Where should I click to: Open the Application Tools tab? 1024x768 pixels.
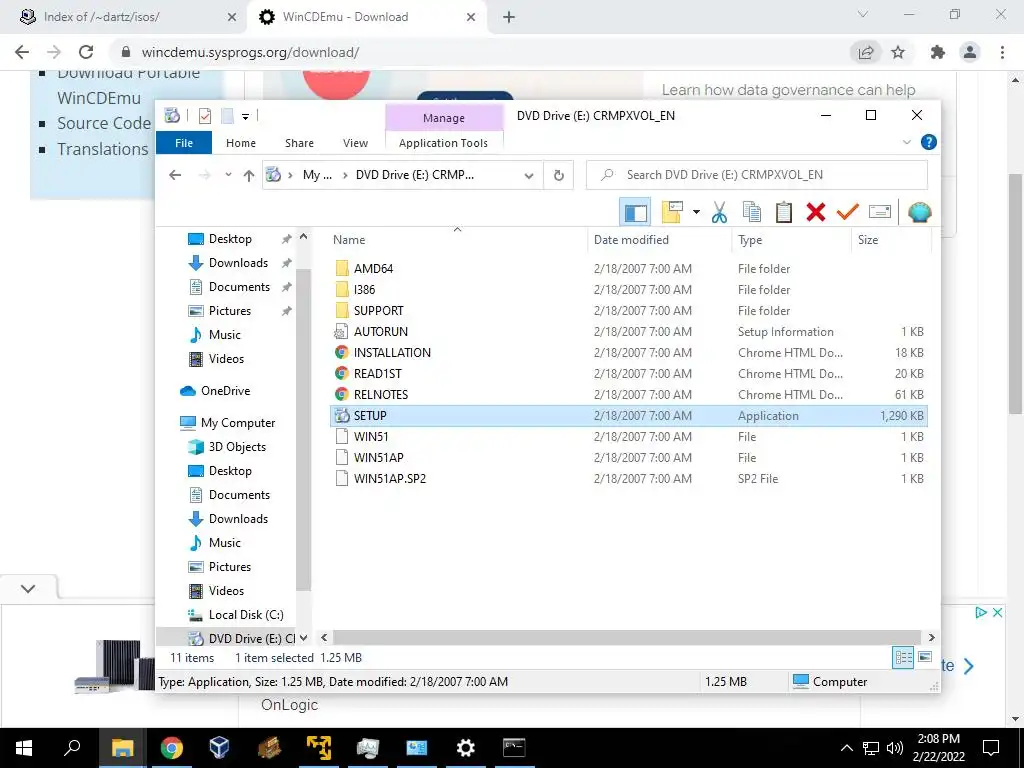coord(443,143)
